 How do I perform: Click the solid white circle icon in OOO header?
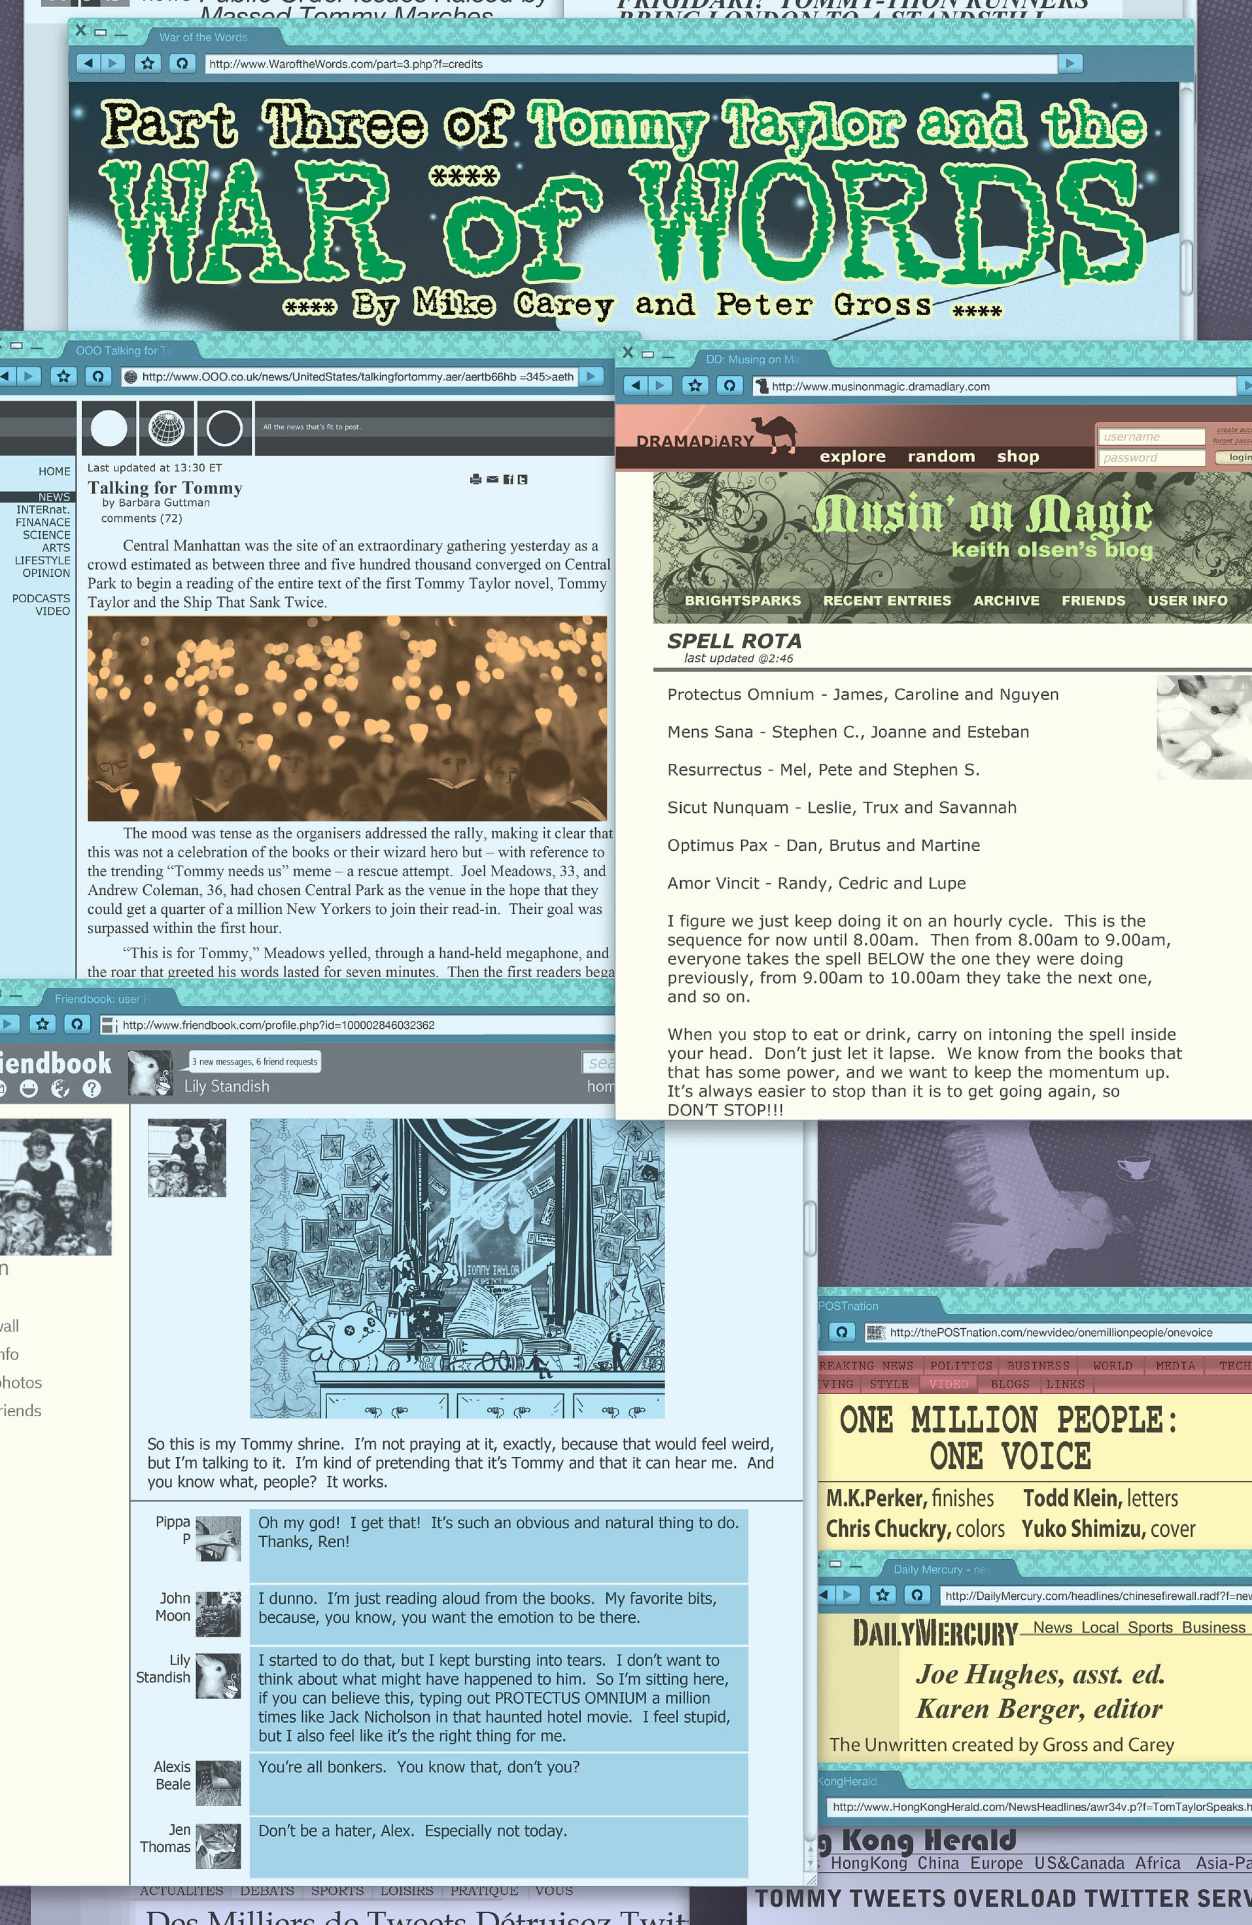109,428
